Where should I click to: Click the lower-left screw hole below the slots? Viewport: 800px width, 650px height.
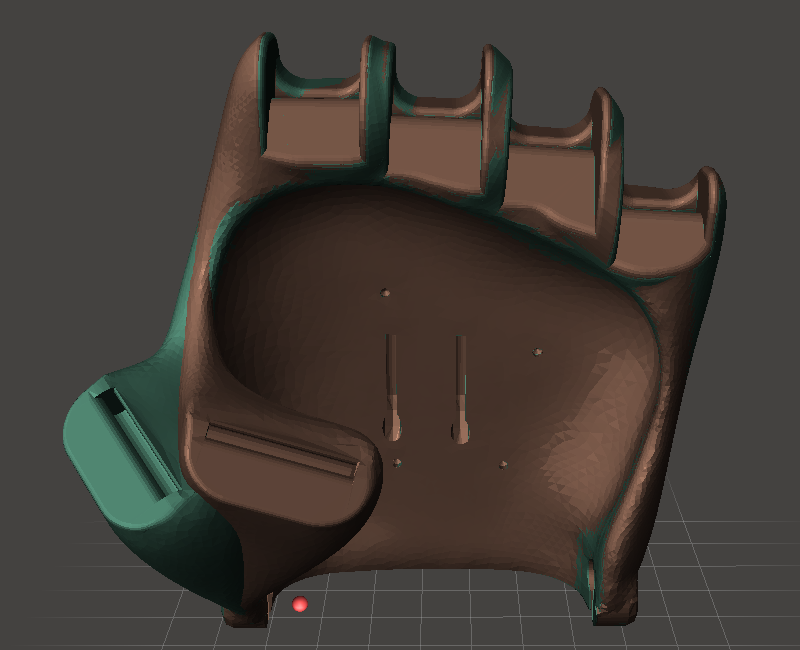click(397, 463)
